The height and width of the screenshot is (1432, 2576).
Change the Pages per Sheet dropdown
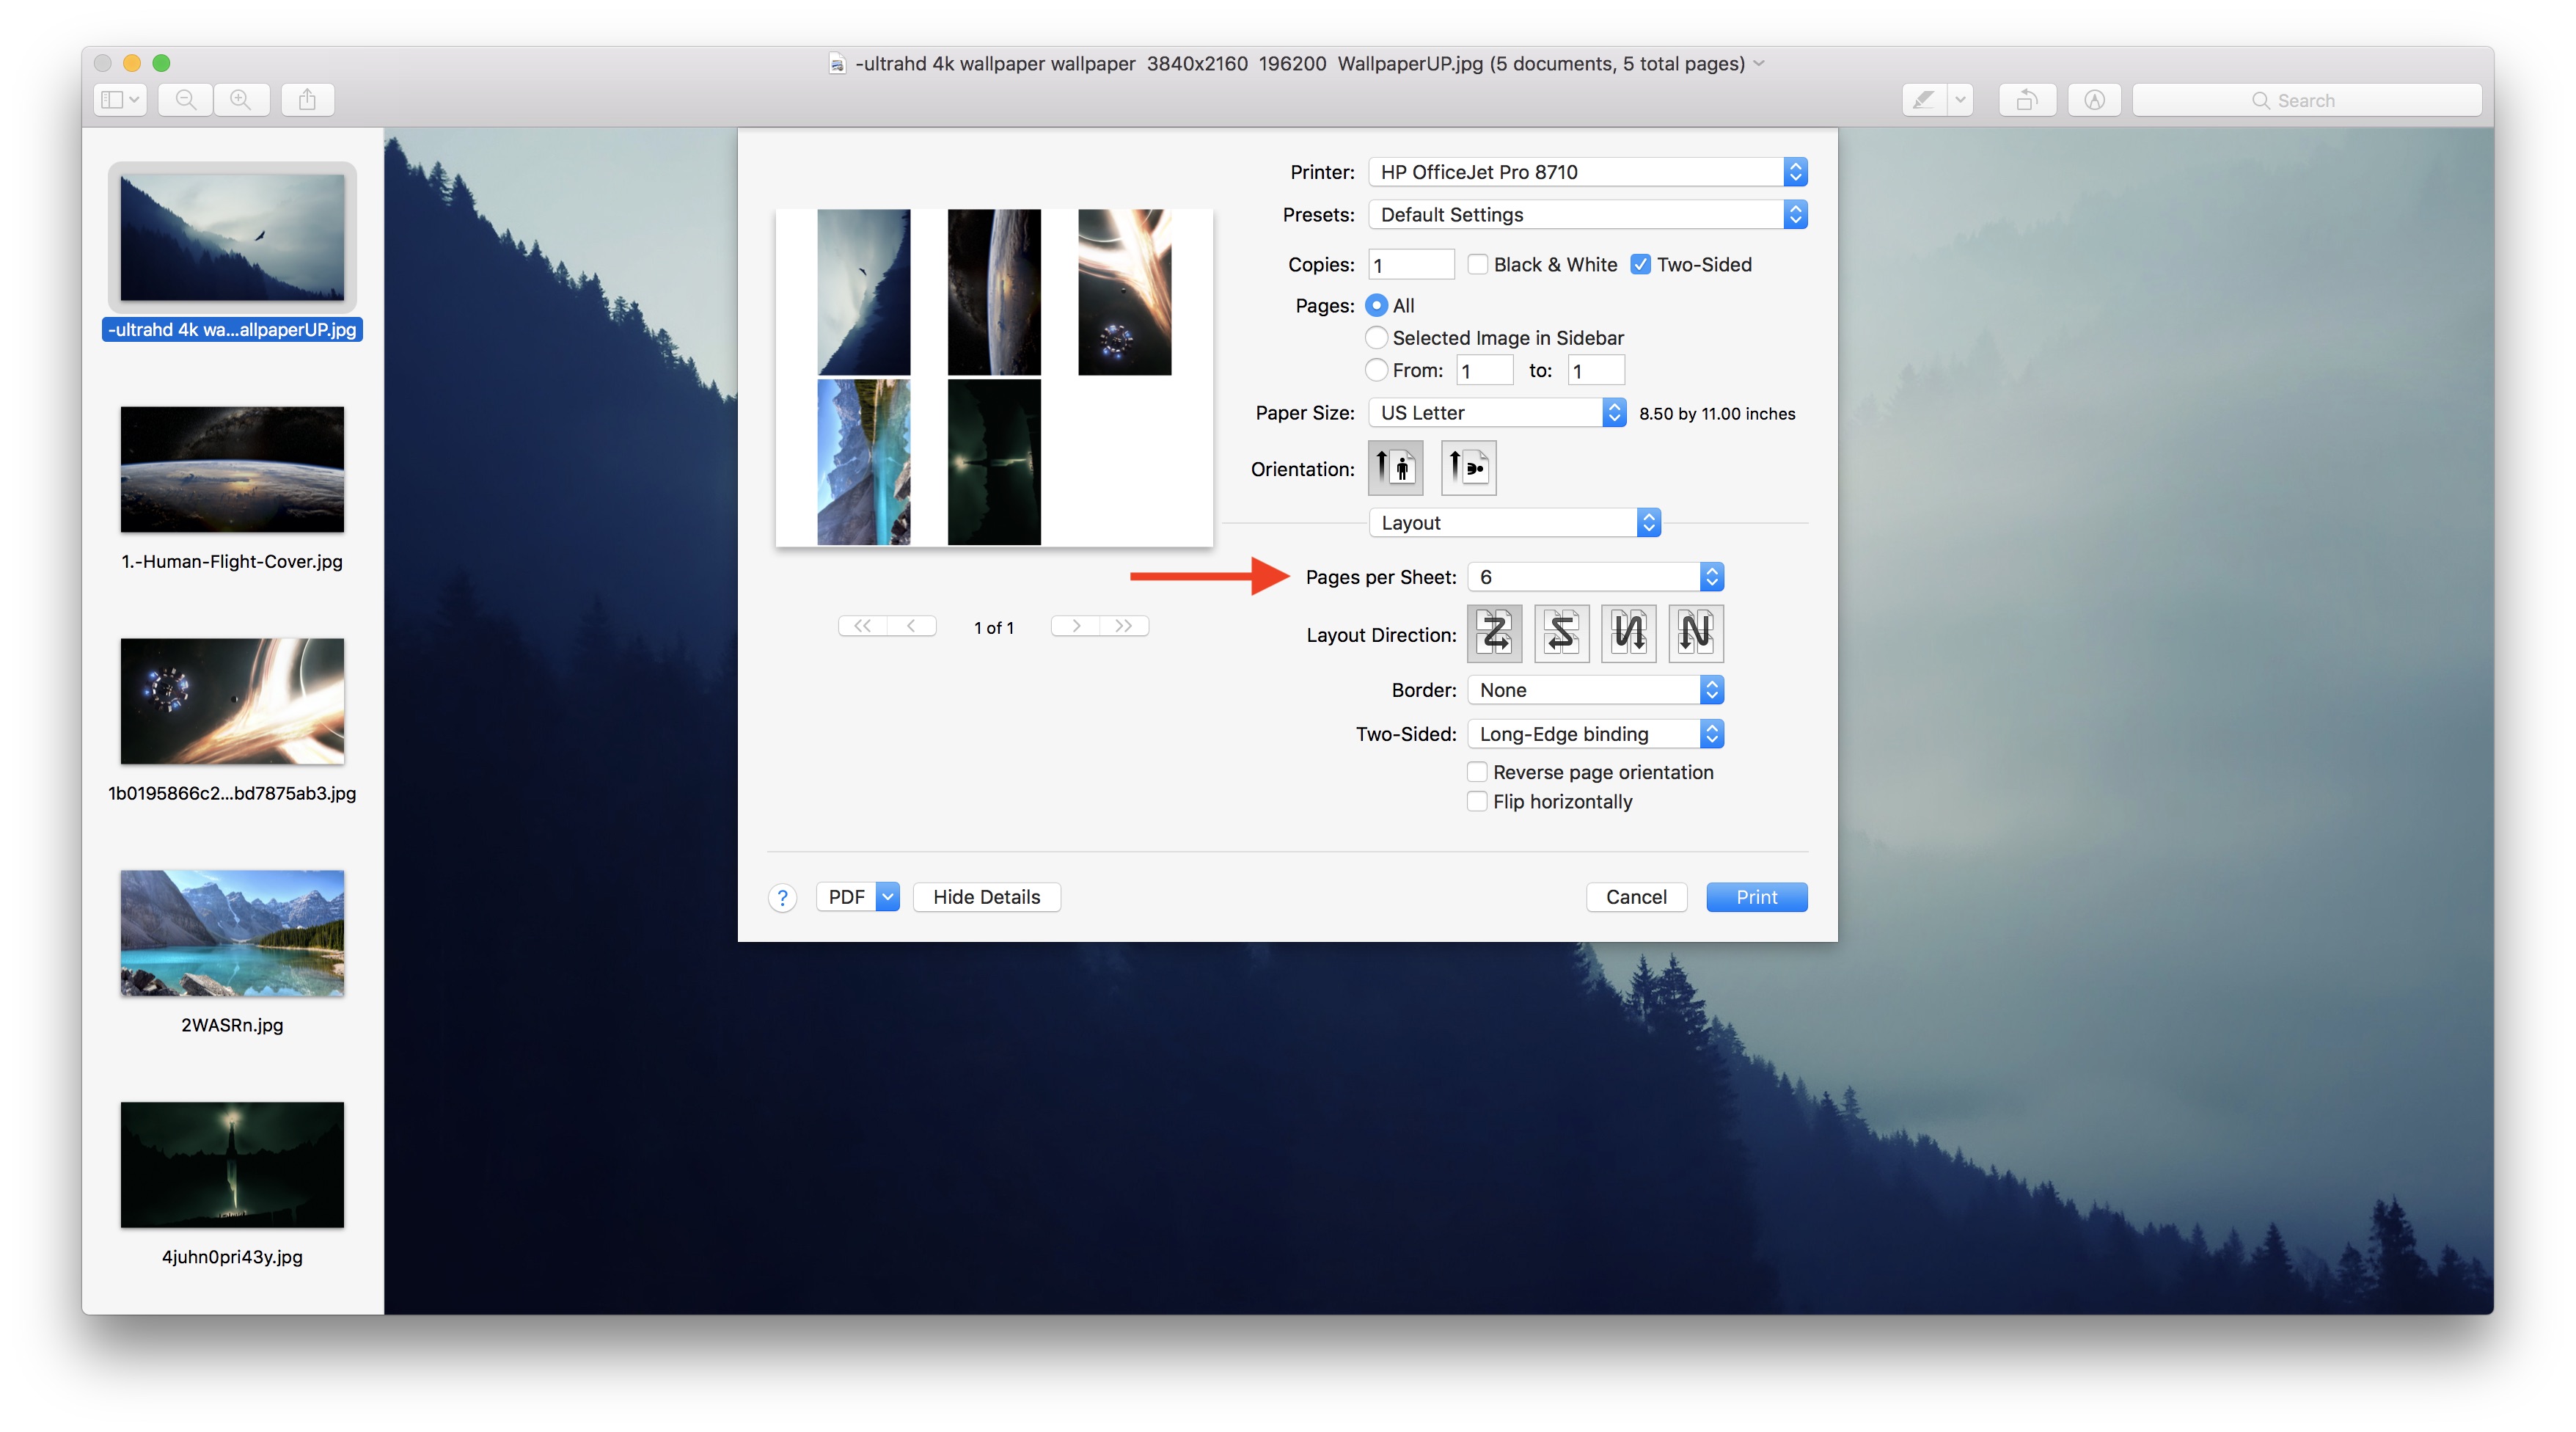tap(1594, 576)
